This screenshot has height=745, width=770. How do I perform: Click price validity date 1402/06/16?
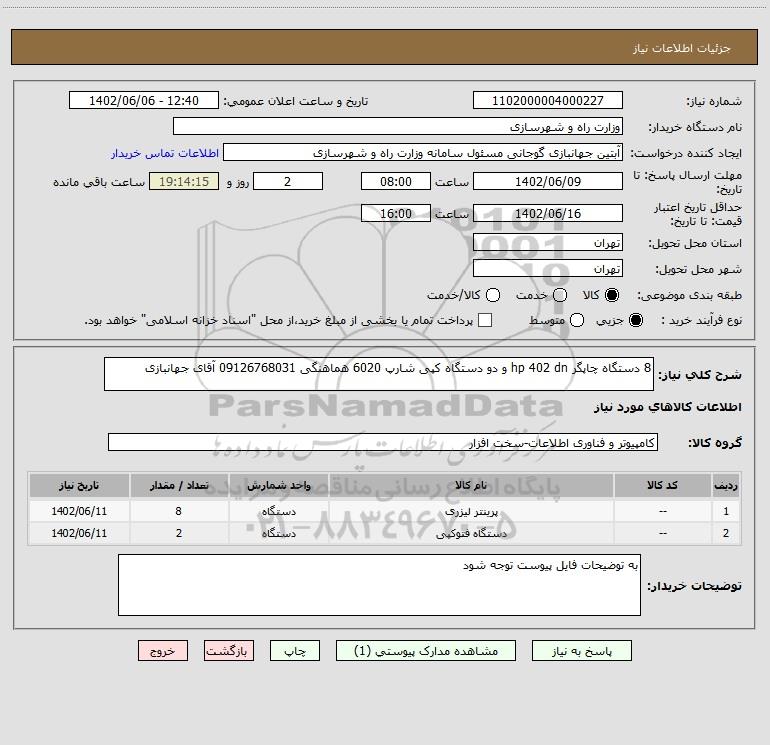(548, 213)
